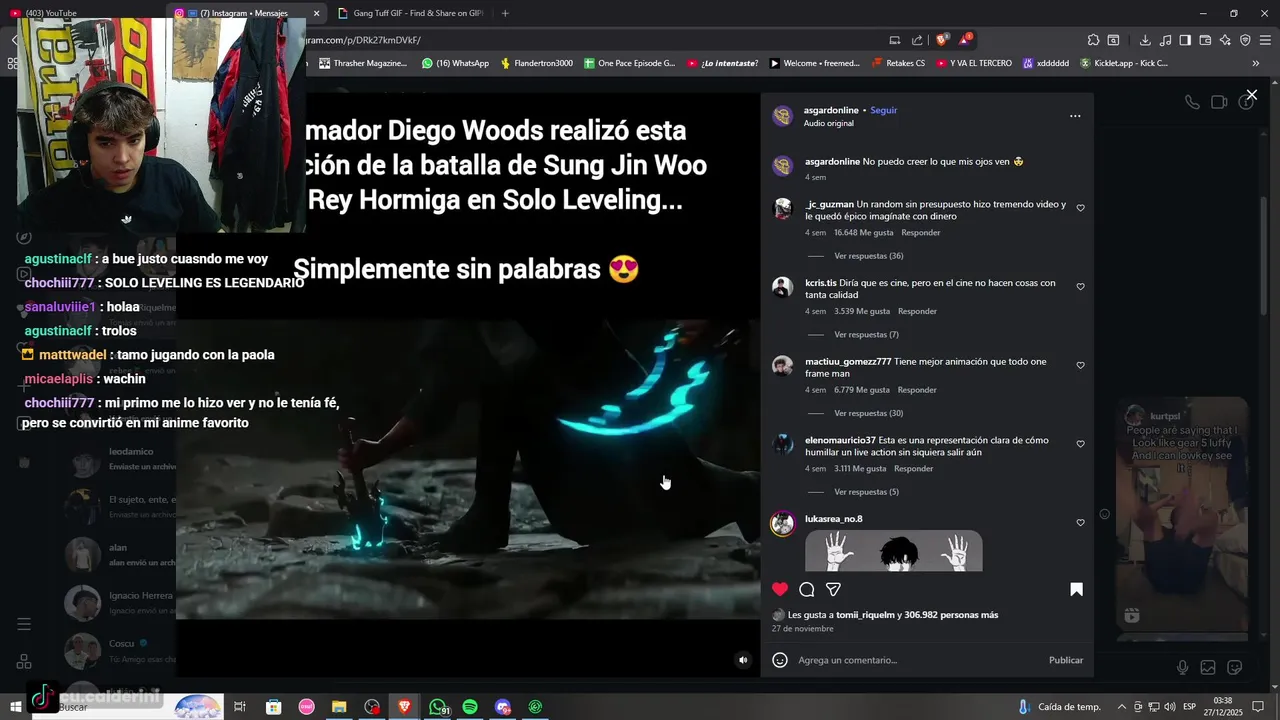This screenshot has height=720, width=1280.
Task: Open the Brave Wallet icon
Action: coord(1205,40)
